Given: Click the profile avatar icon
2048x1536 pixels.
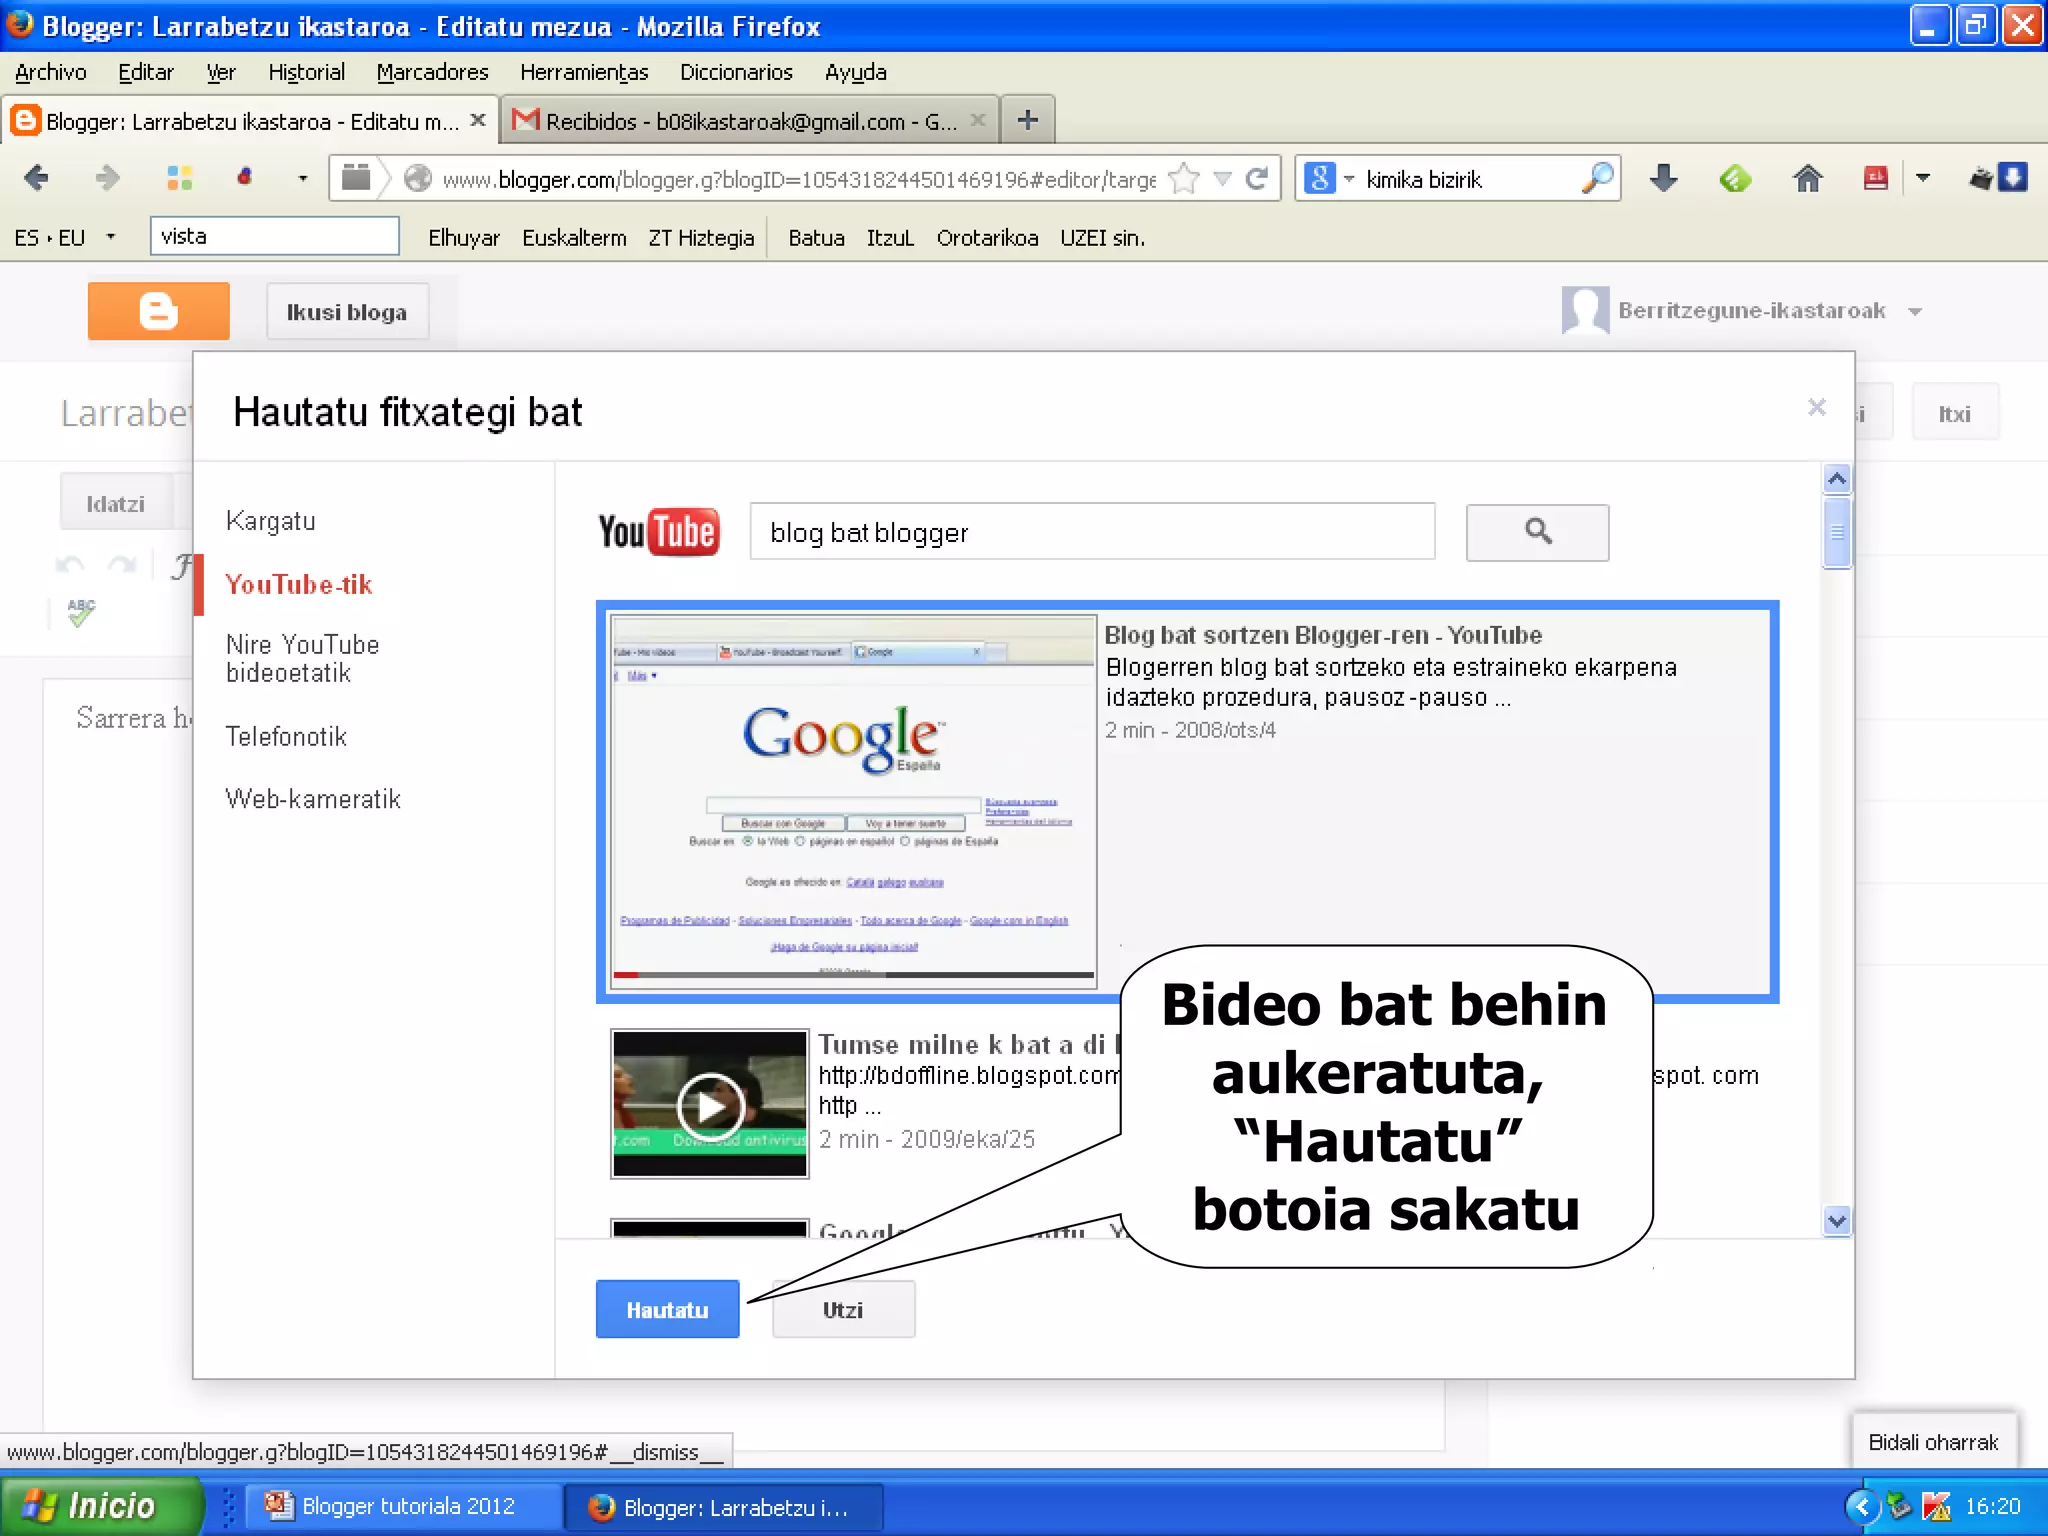Looking at the screenshot, I should [1585, 311].
